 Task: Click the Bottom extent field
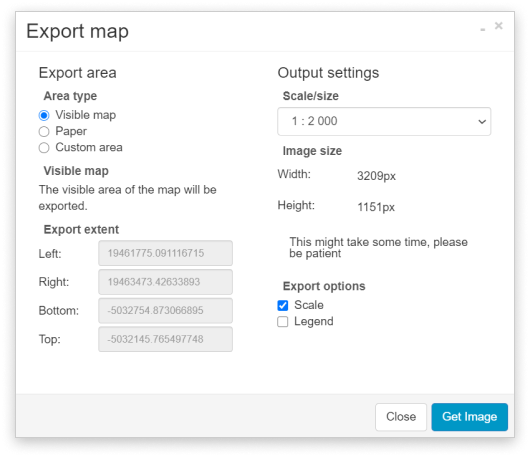tap(165, 311)
